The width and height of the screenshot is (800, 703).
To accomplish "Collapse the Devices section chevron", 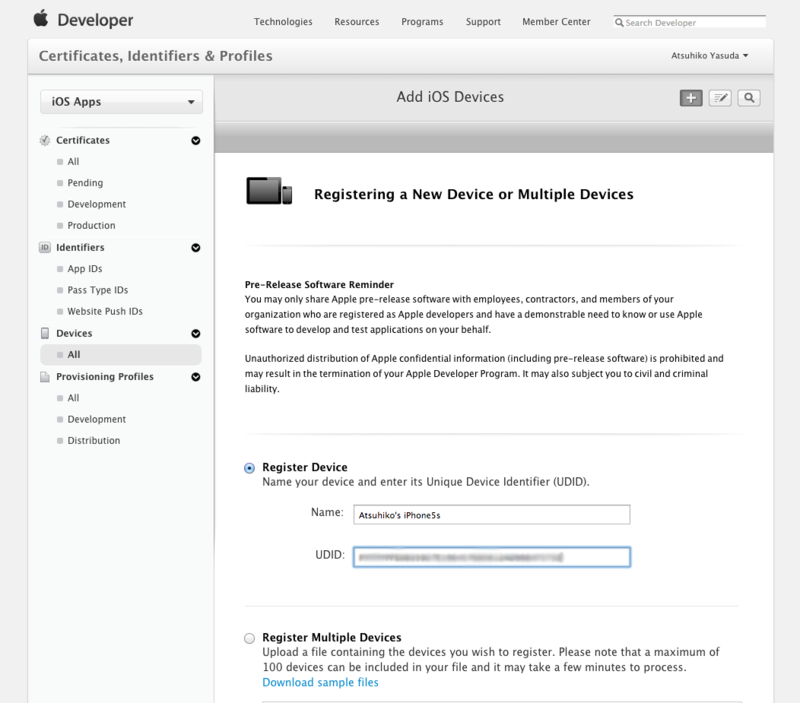I will 195,333.
